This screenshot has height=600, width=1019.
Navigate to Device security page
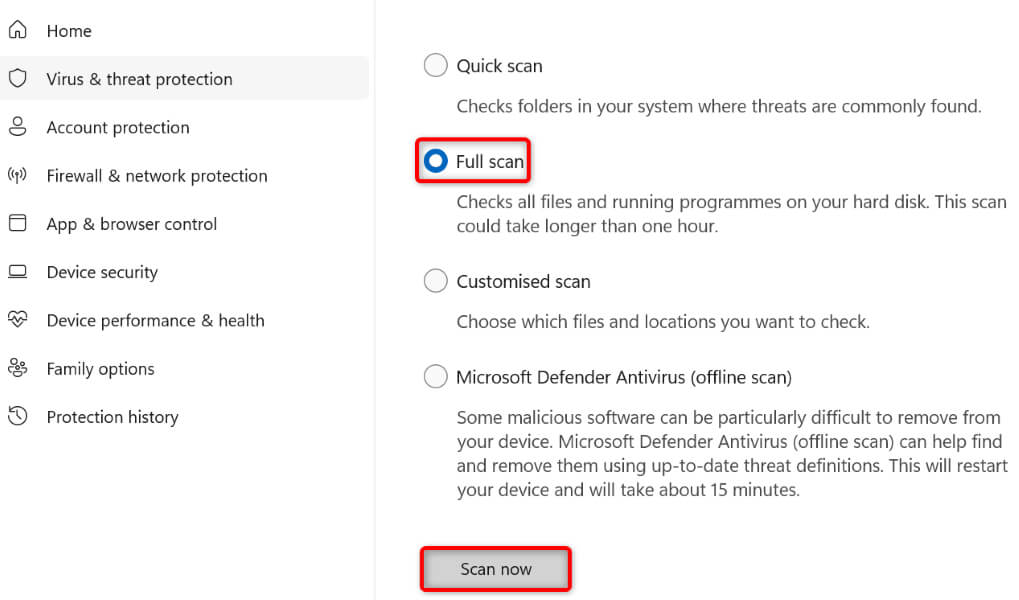(x=102, y=272)
